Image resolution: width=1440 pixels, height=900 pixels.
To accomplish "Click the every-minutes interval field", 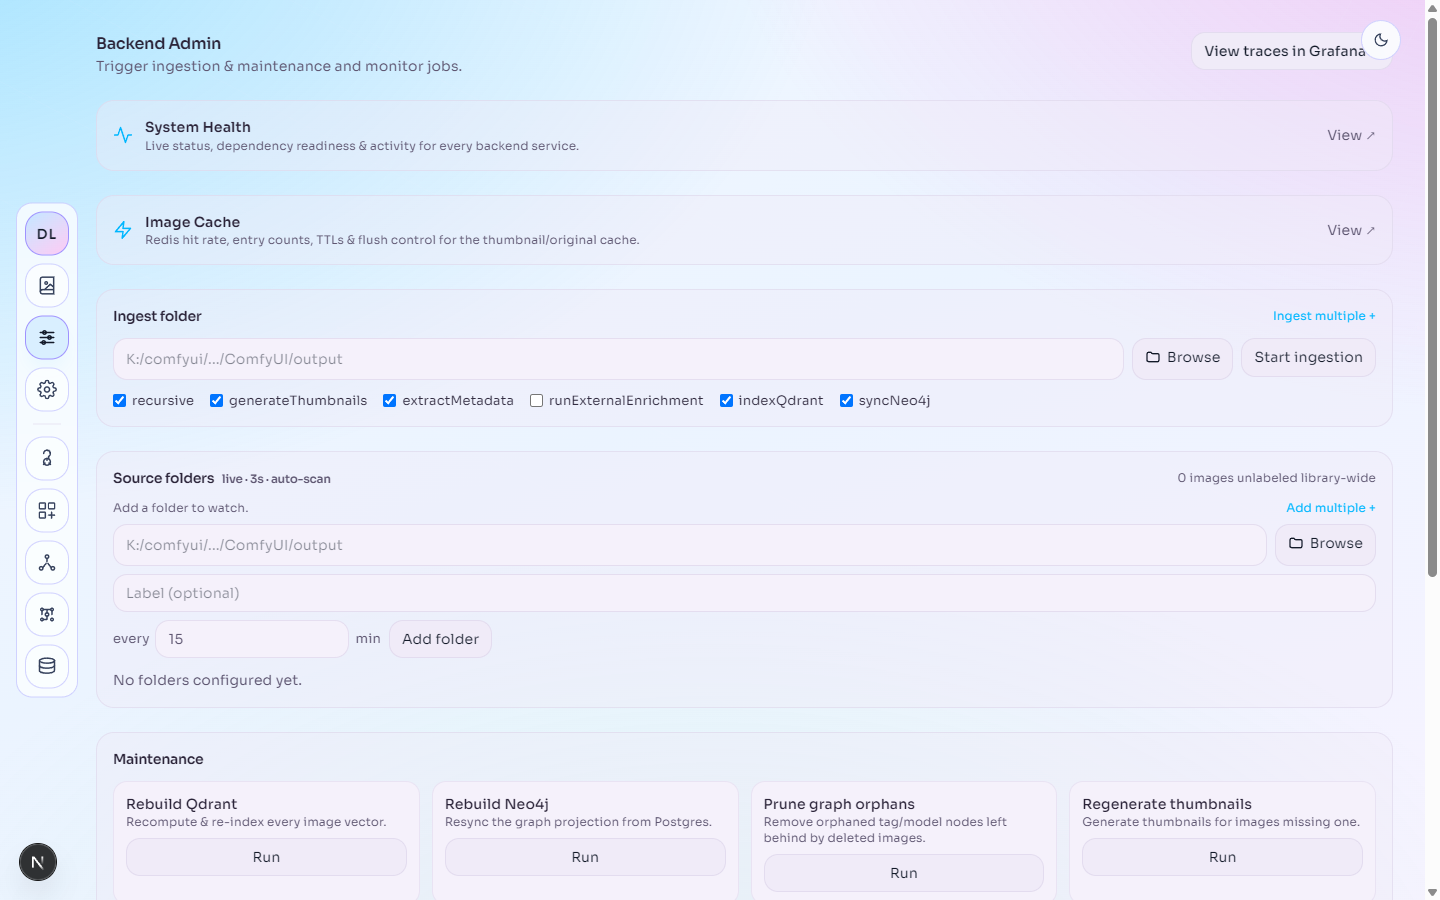I will click(252, 639).
